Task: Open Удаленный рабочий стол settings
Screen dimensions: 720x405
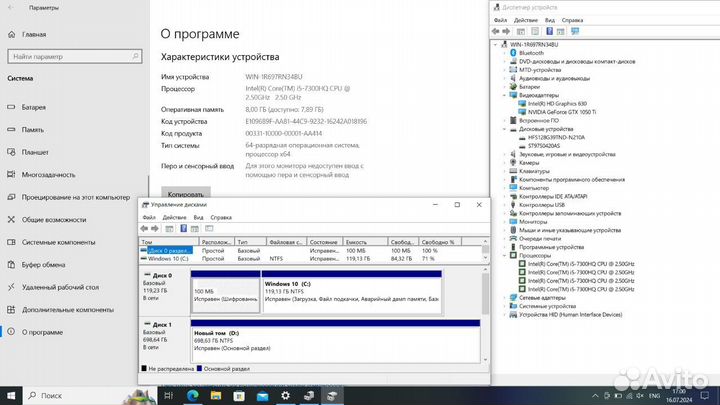Action: pos(58,286)
